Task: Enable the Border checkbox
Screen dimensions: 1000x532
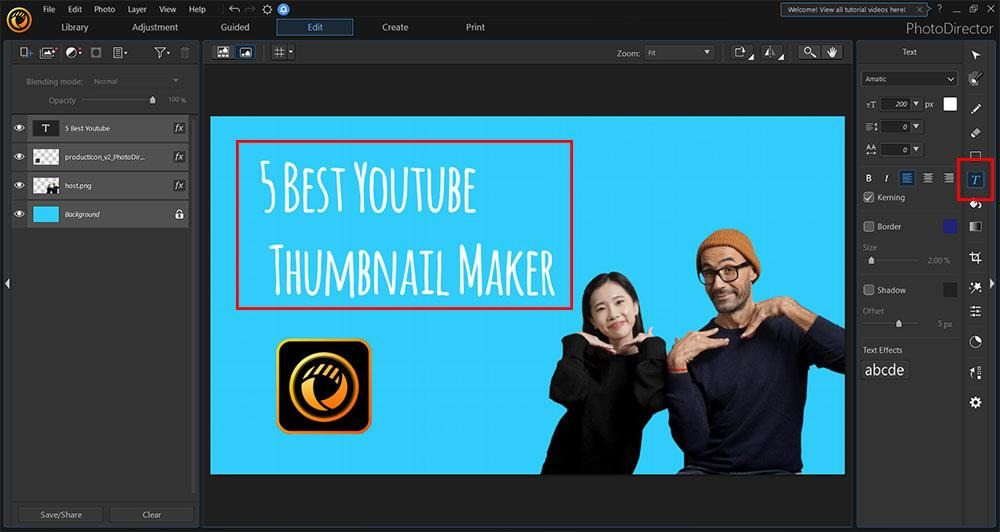Action: point(869,226)
